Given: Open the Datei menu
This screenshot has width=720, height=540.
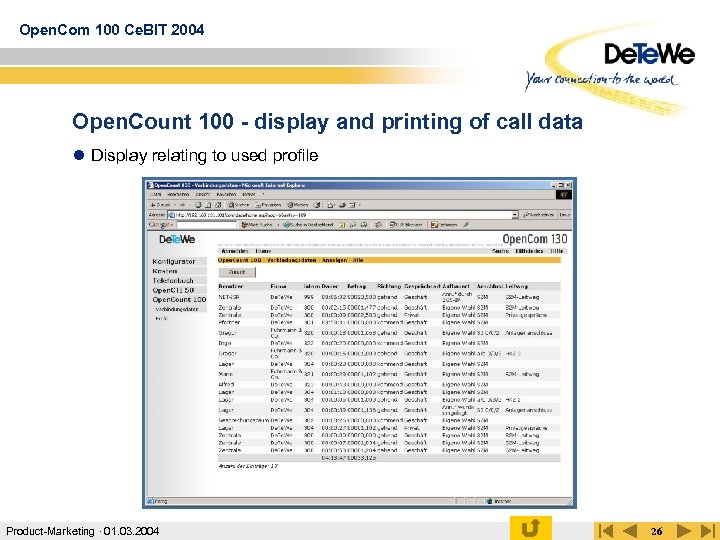Looking at the screenshot, I should (x=156, y=195).
